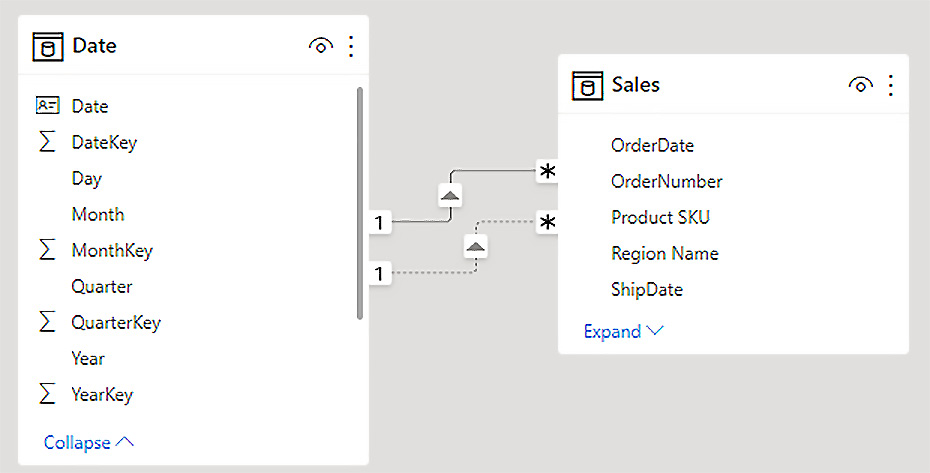Screen dimensions: 930x473
Task: Click the one-side marker of inactive dotted relationship
Action: click(x=379, y=273)
